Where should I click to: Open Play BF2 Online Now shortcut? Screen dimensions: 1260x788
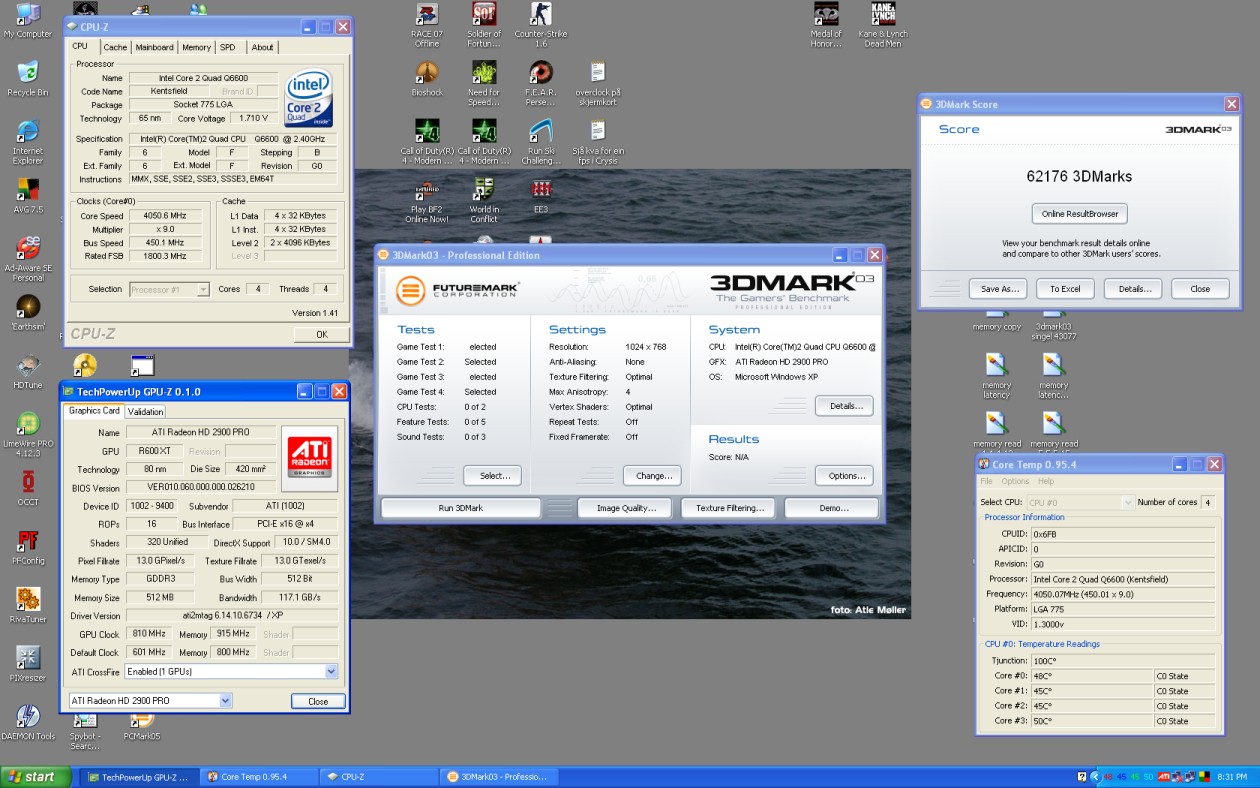[x=427, y=200]
